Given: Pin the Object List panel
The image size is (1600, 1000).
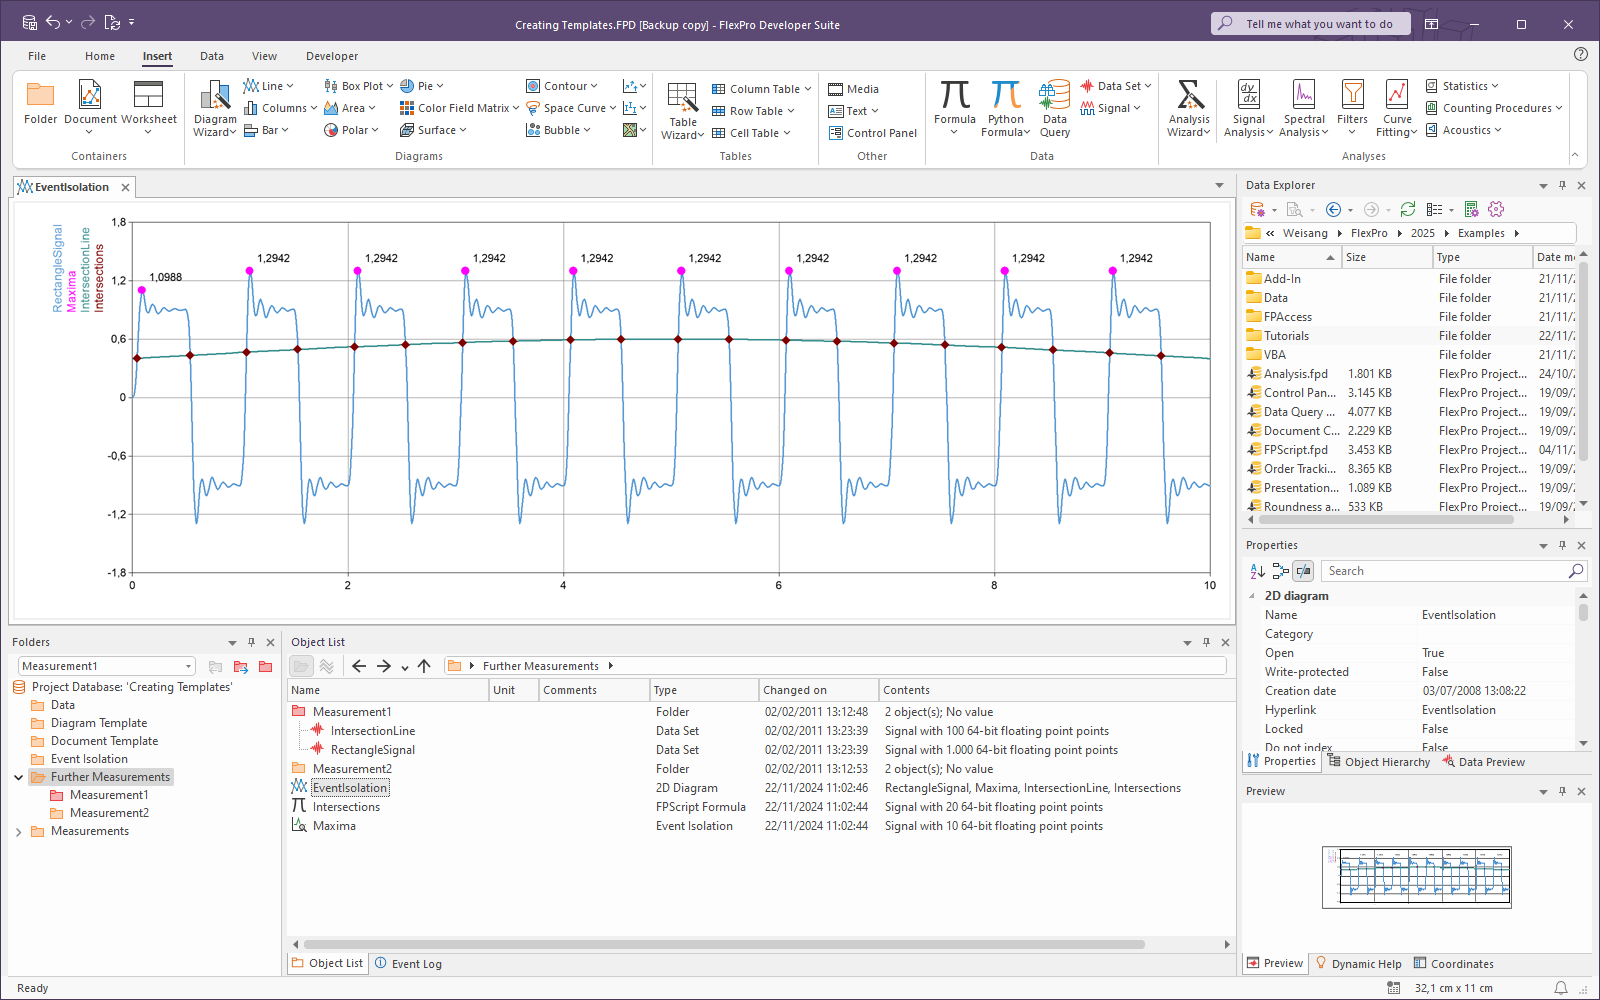Looking at the screenshot, I should point(1206,642).
